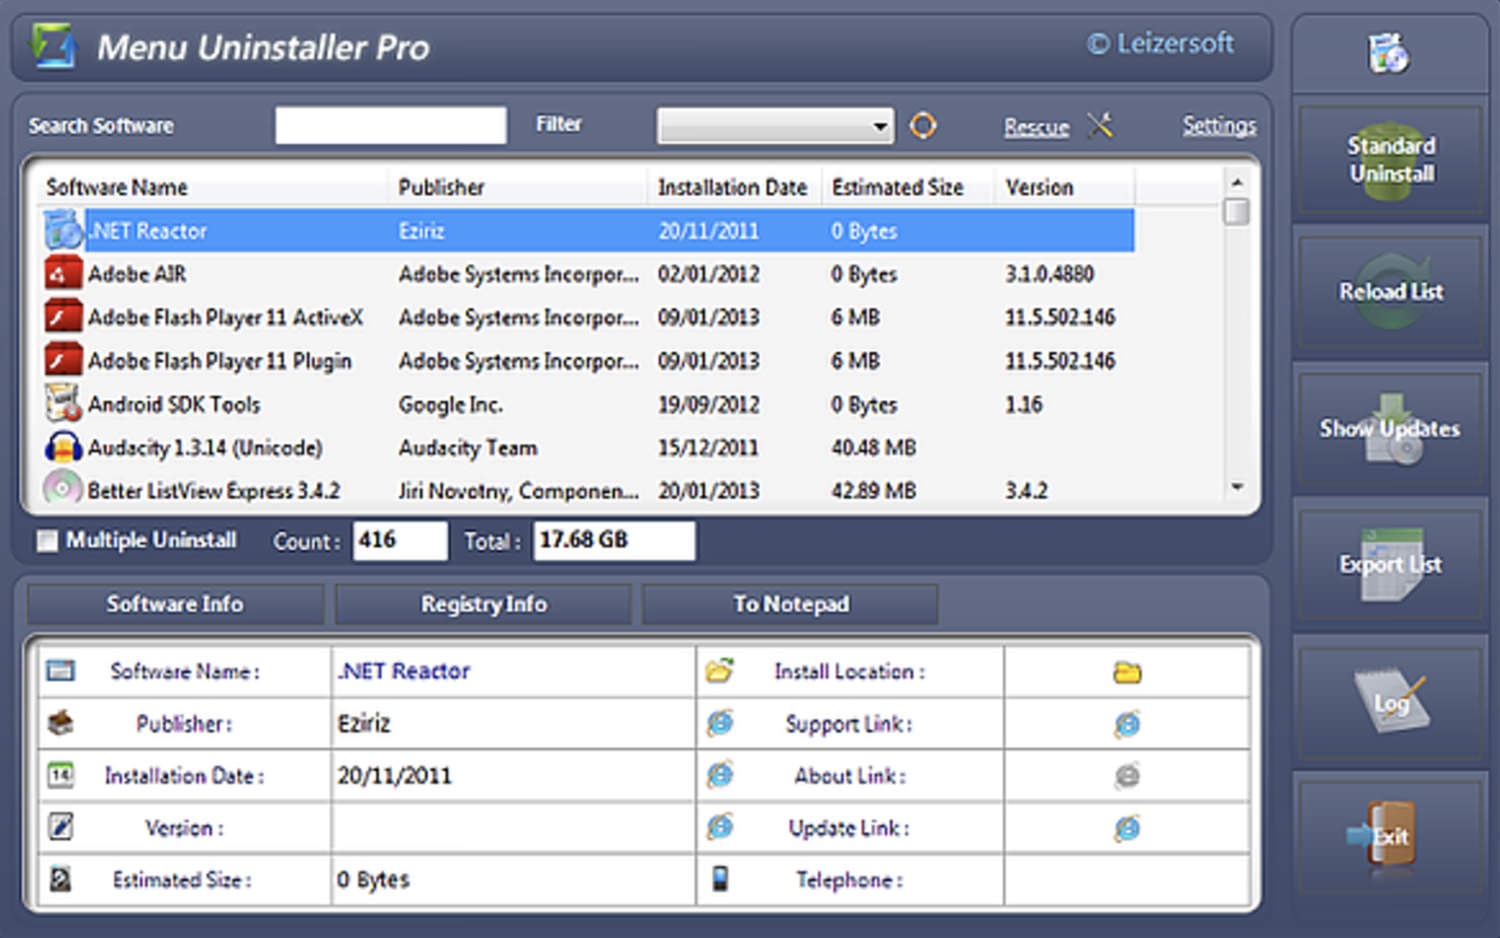The width and height of the screenshot is (1500, 938).
Task: Select the Flash Player 11 ActiveX icon
Action: pyautogui.click(x=63, y=317)
